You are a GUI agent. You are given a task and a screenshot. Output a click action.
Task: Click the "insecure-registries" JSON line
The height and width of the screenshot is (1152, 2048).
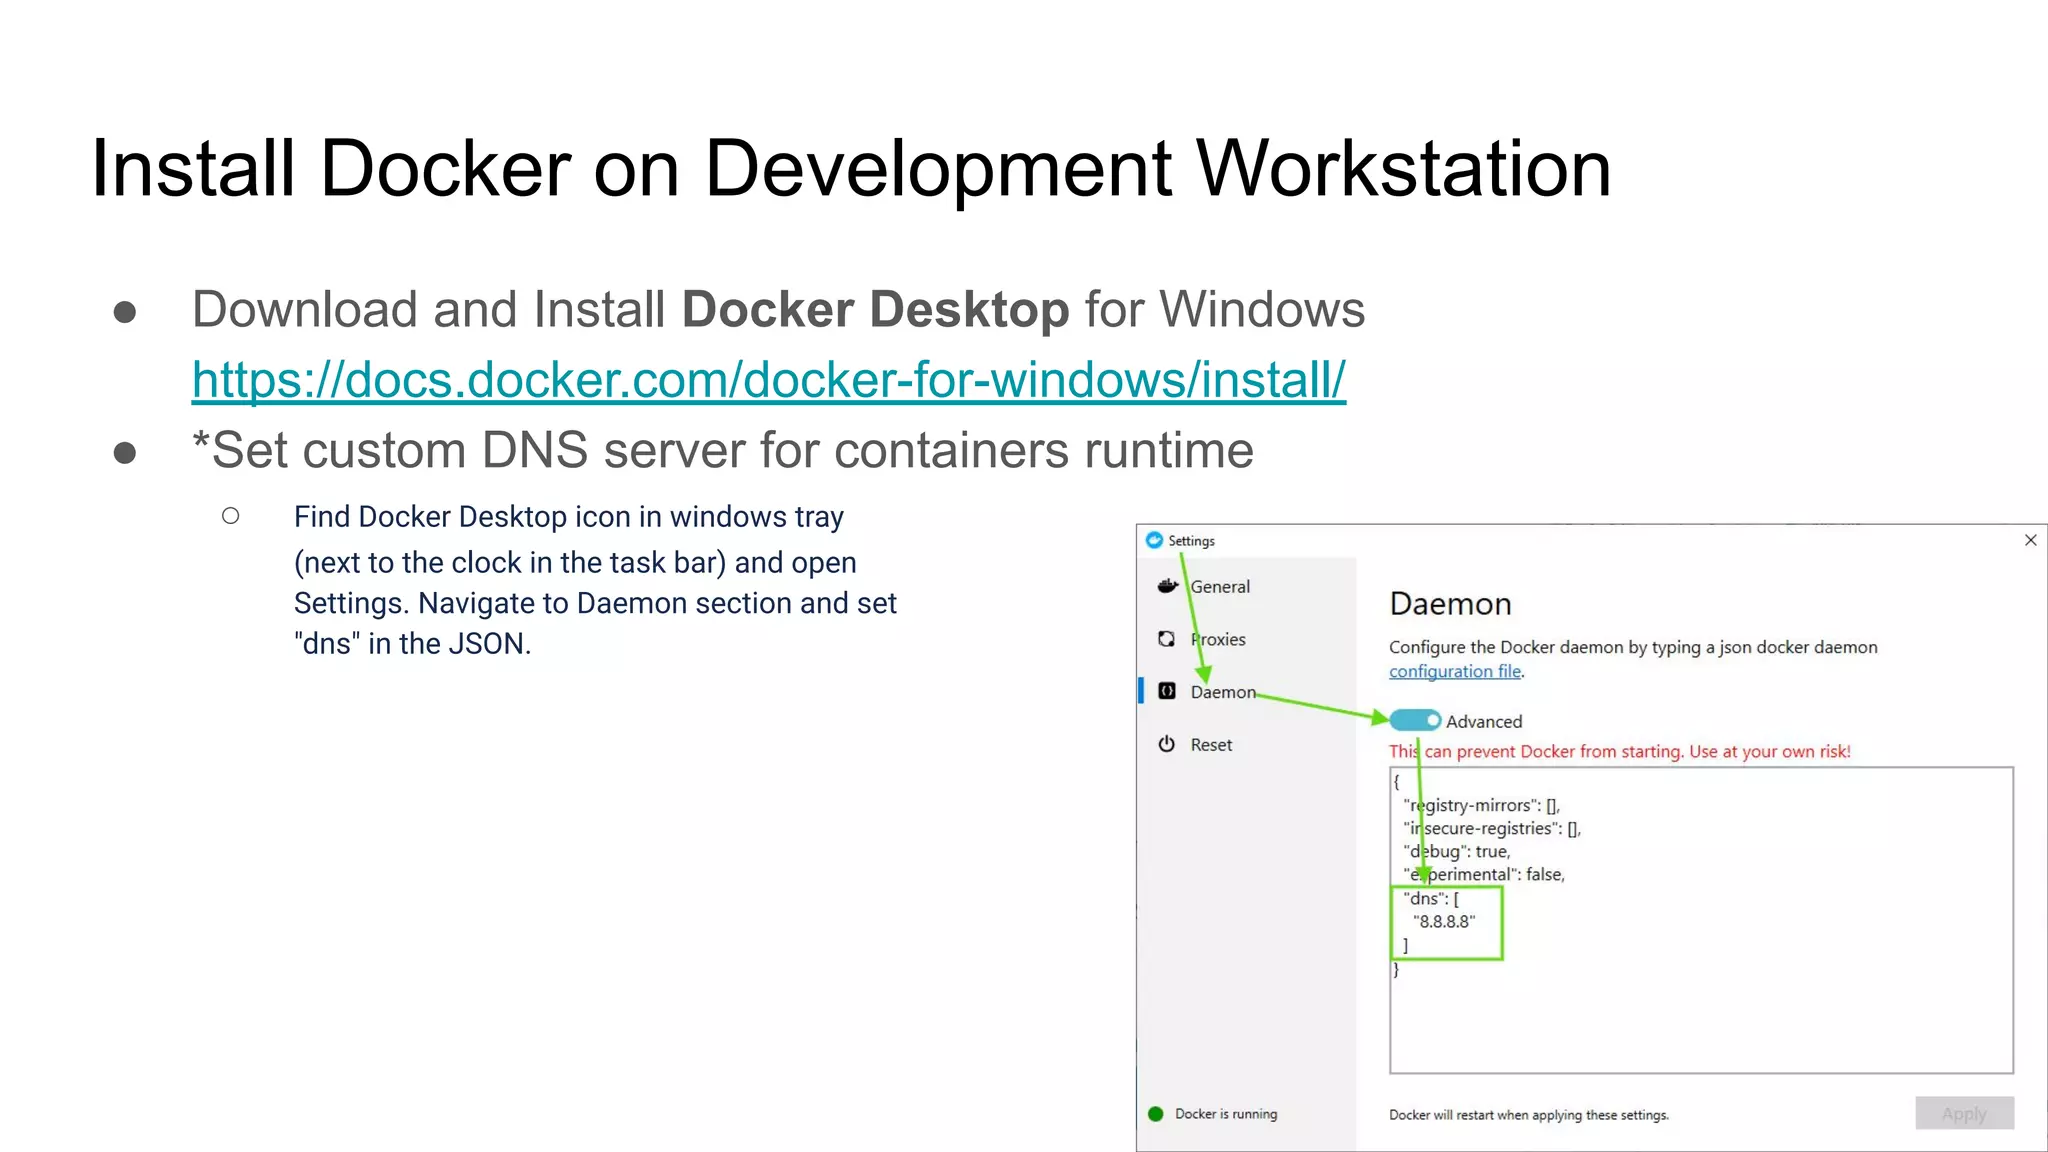[1492, 829]
